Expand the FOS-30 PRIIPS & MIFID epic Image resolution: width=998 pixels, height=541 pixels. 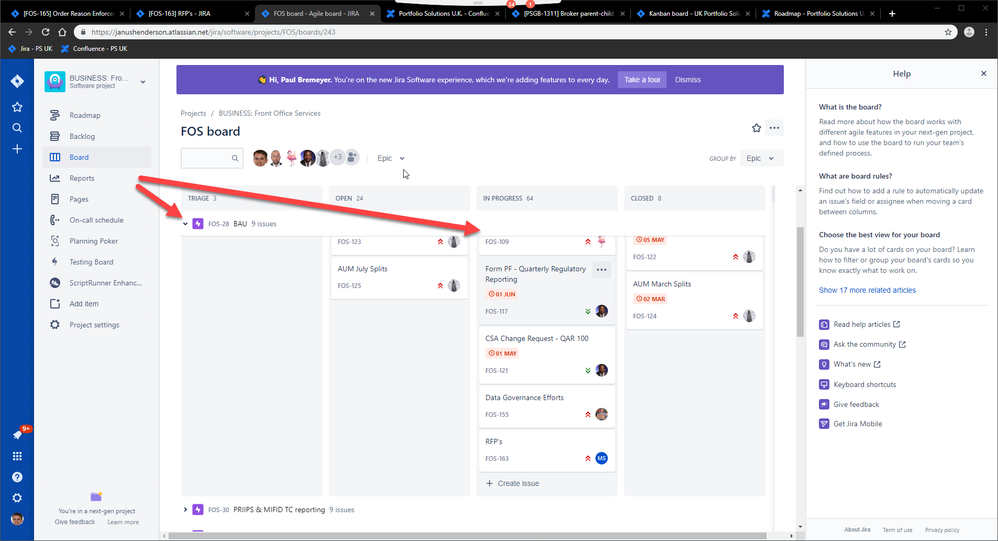point(185,510)
